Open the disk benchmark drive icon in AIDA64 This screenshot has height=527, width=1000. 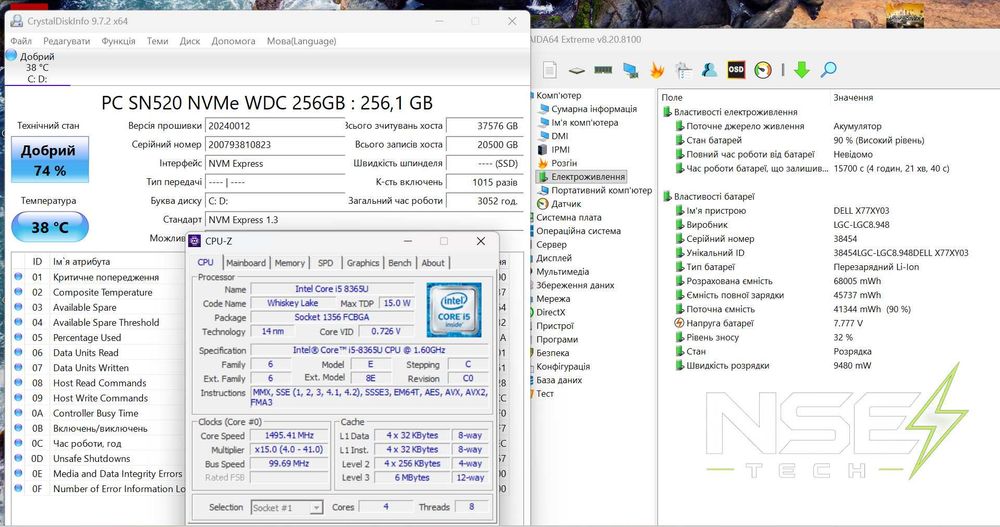click(577, 70)
